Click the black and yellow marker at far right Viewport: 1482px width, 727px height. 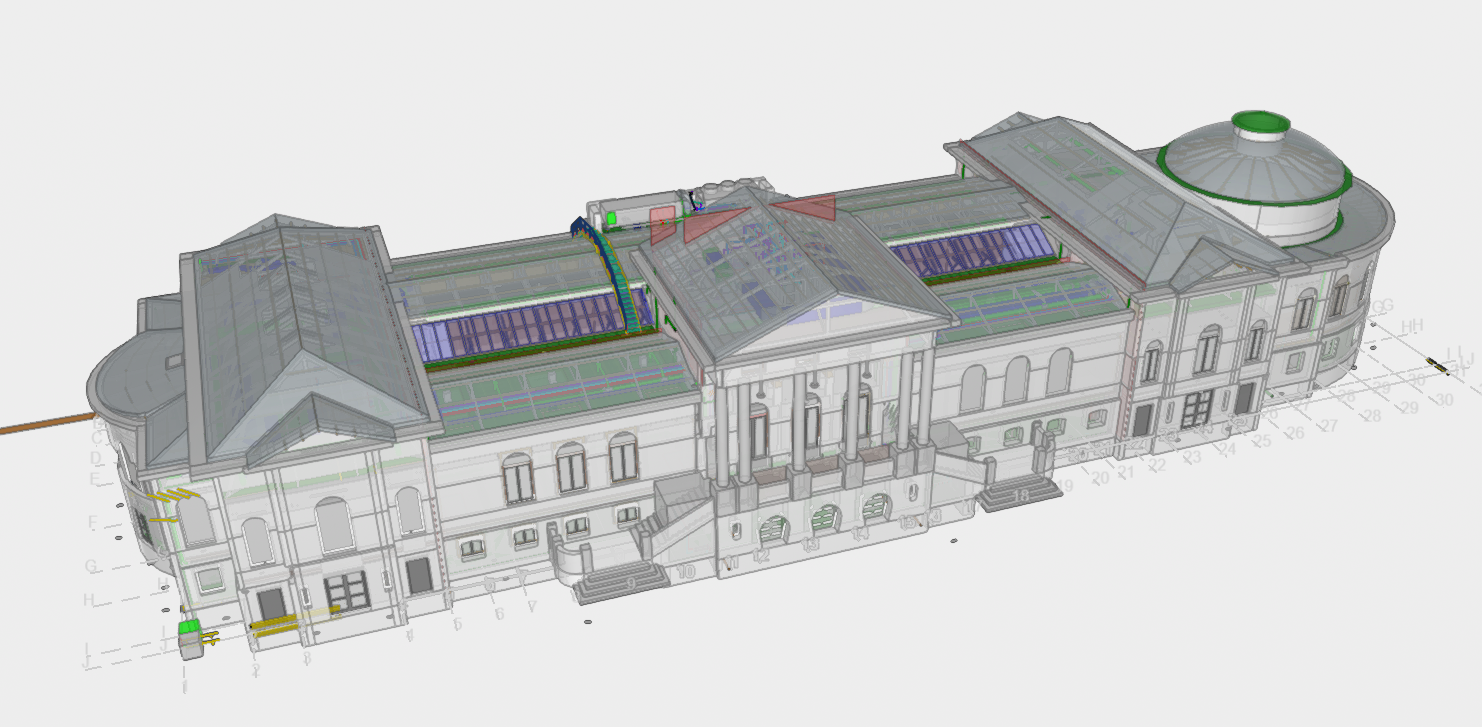(1439, 366)
